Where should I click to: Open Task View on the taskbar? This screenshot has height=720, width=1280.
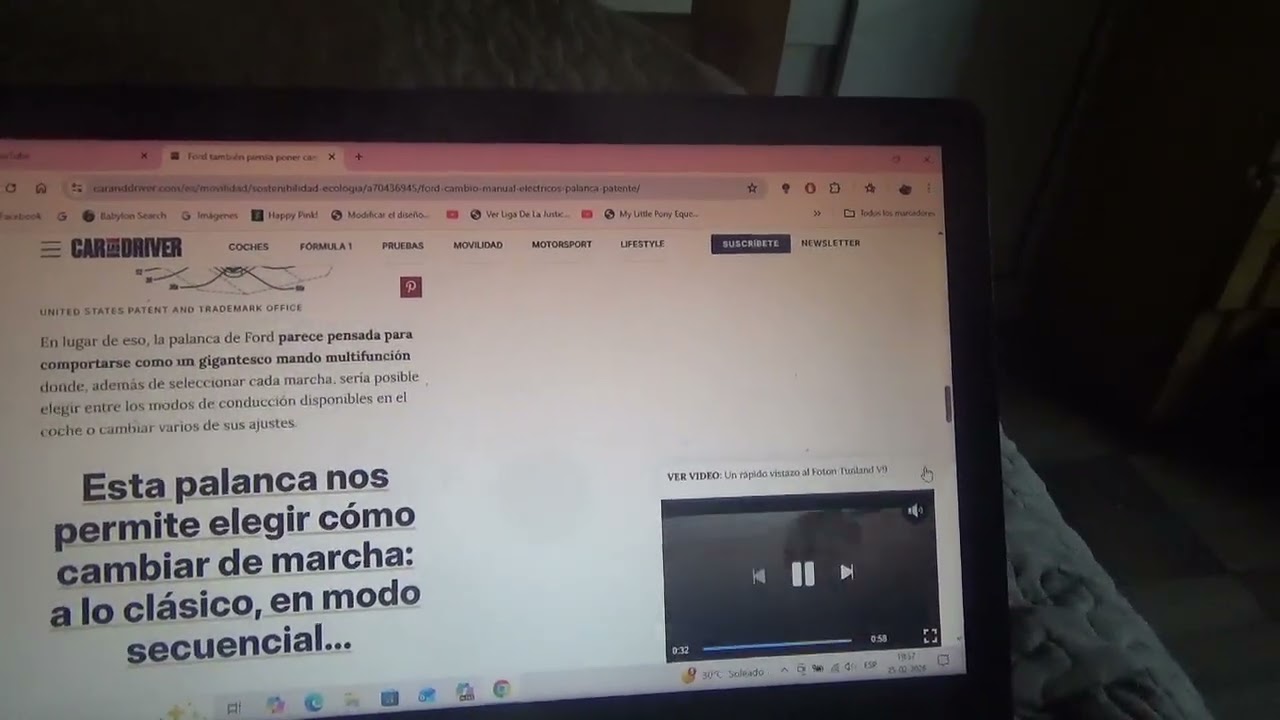[234, 708]
